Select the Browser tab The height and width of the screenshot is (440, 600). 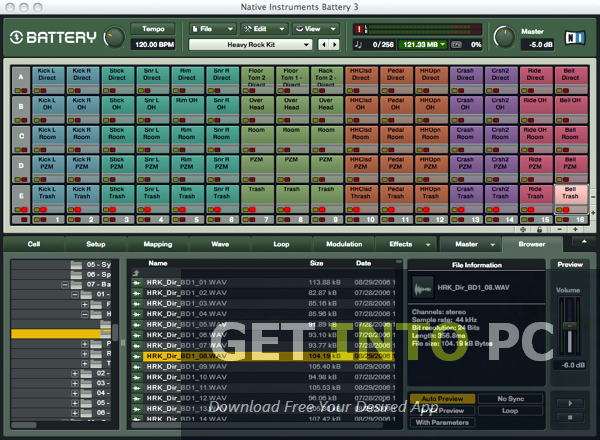(532, 244)
